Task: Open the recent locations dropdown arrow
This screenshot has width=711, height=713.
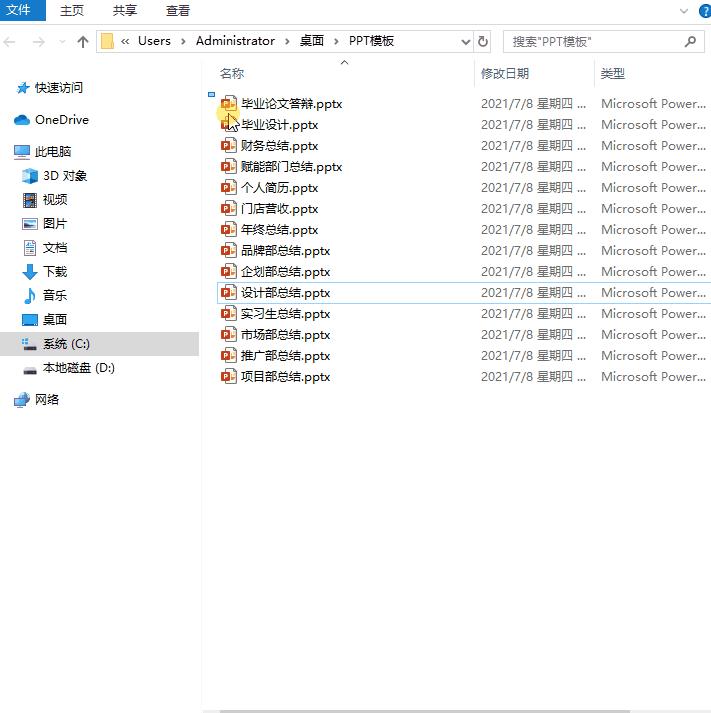Action: click(62, 42)
